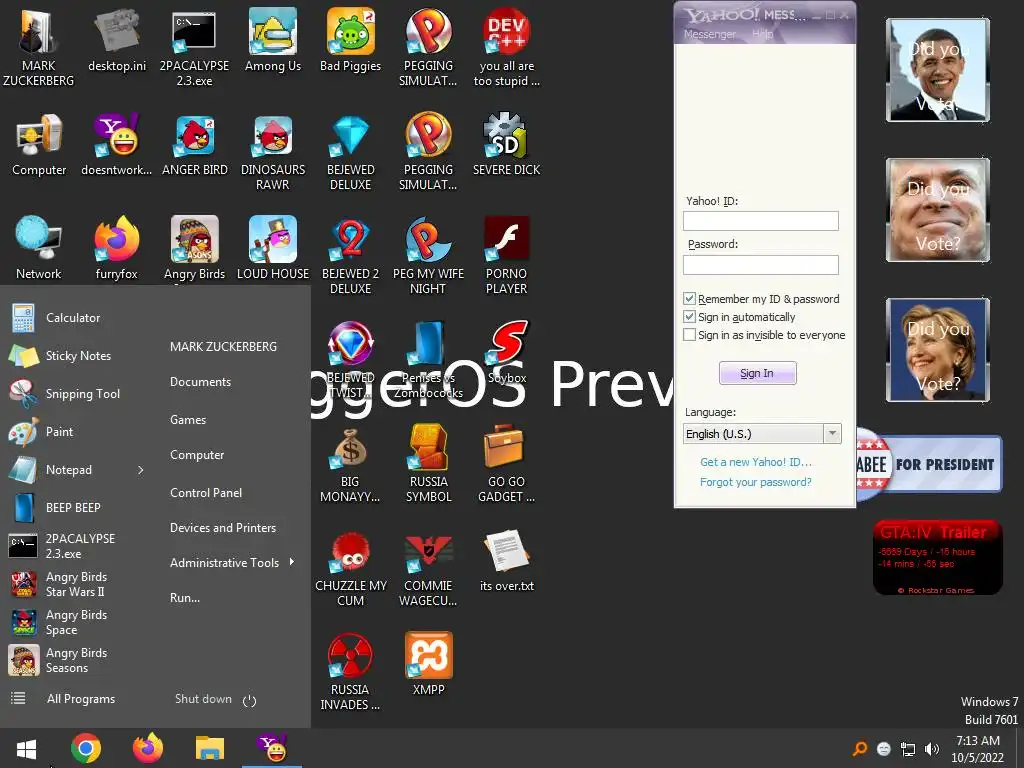Expand the Notepad submenu arrow
Screen dimensions: 1024x768
tap(140, 470)
